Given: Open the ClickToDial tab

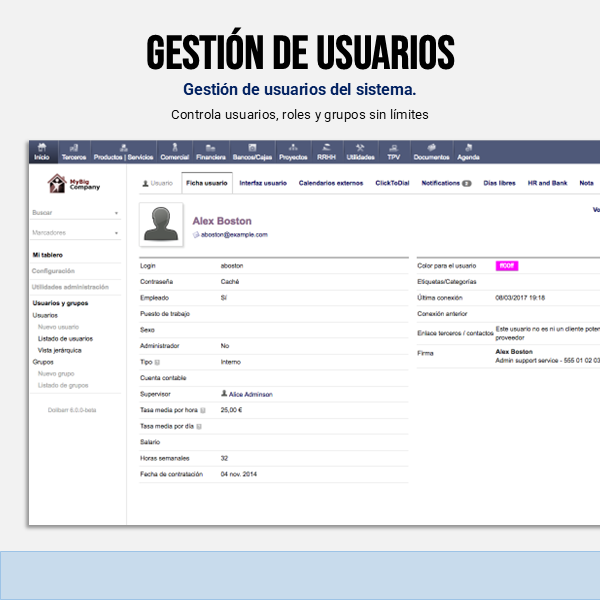Looking at the screenshot, I should (x=392, y=183).
